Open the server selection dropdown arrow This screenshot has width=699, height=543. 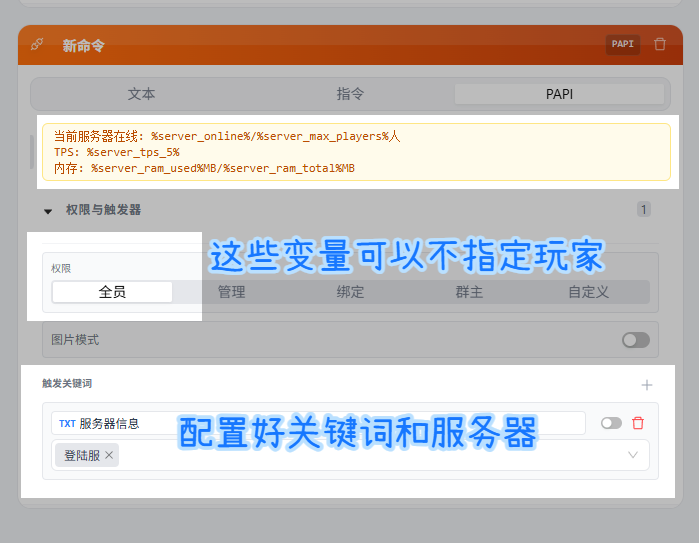(632, 455)
